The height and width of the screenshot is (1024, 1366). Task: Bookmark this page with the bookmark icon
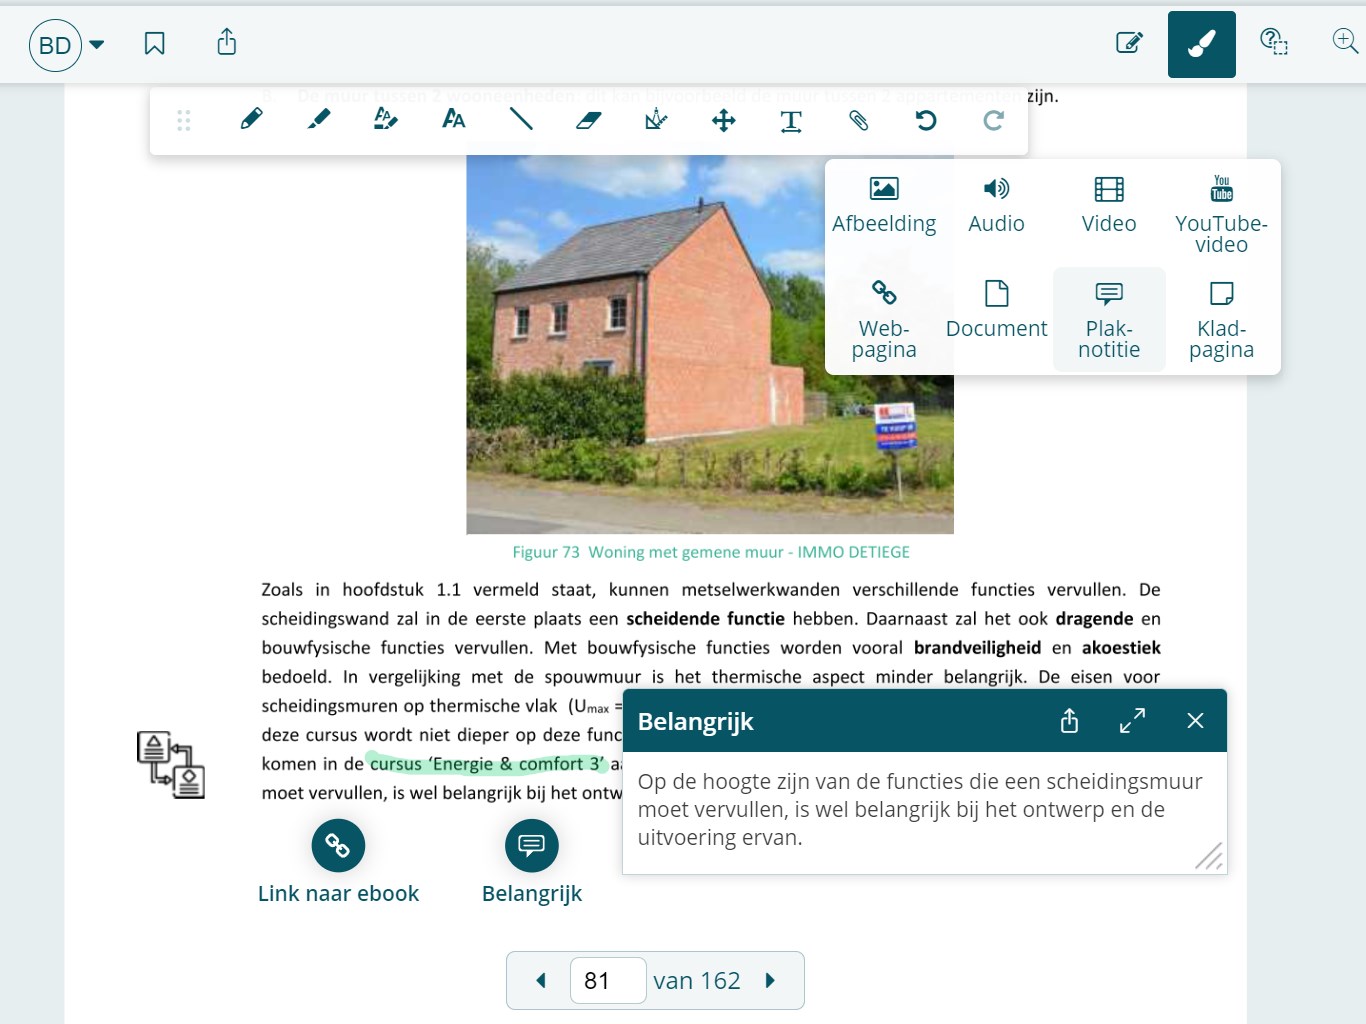154,43
